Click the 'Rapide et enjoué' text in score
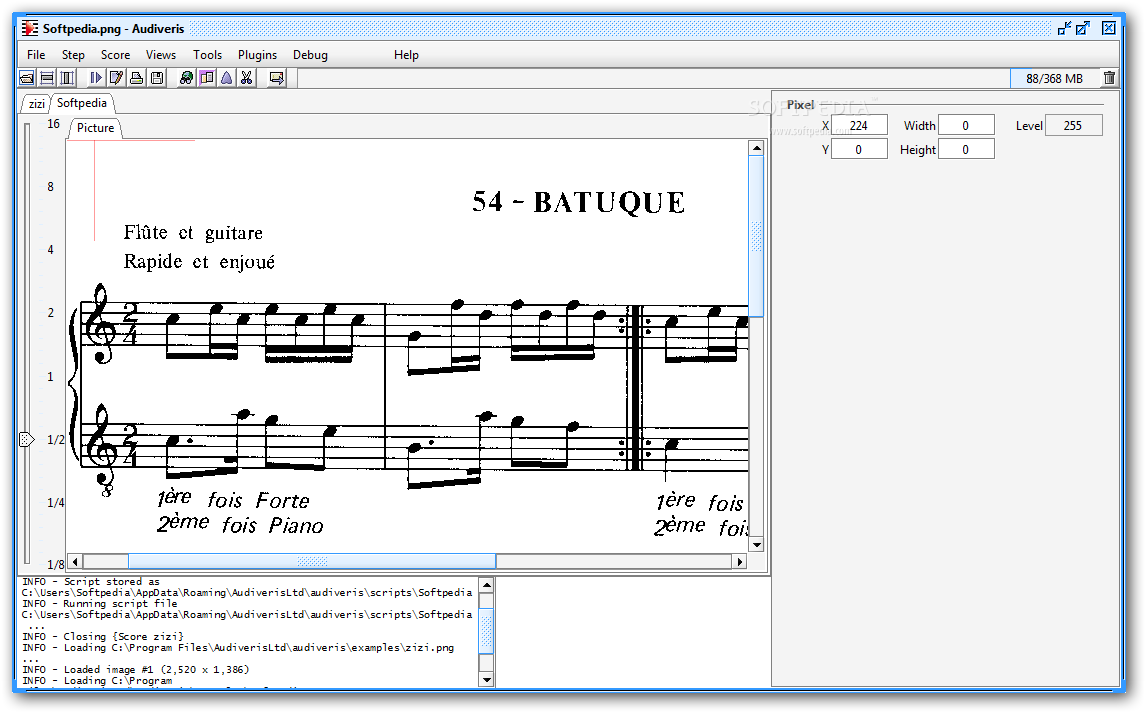The height and width of the screenshot is (713, 1146). (199, 262)
